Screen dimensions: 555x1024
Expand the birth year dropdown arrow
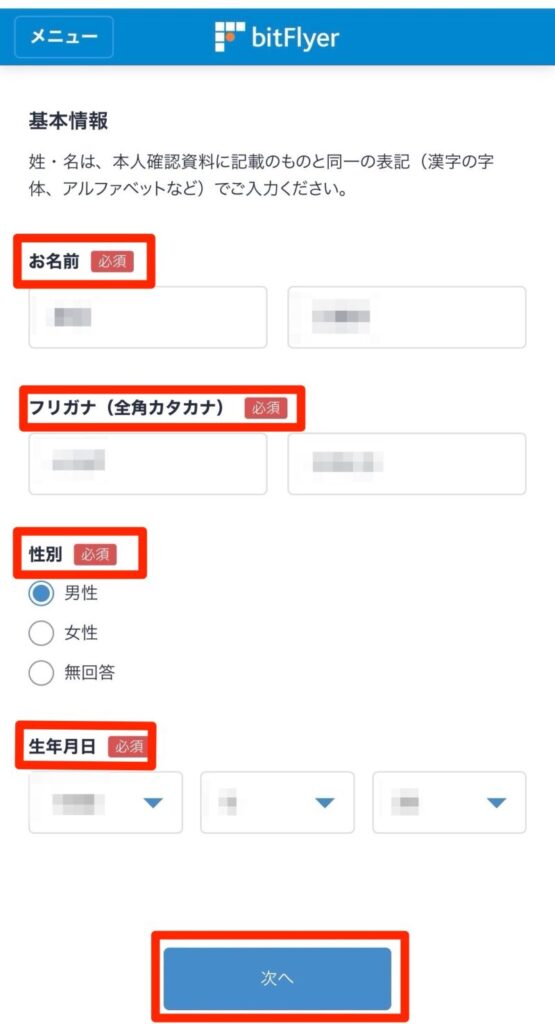(153, 803)
